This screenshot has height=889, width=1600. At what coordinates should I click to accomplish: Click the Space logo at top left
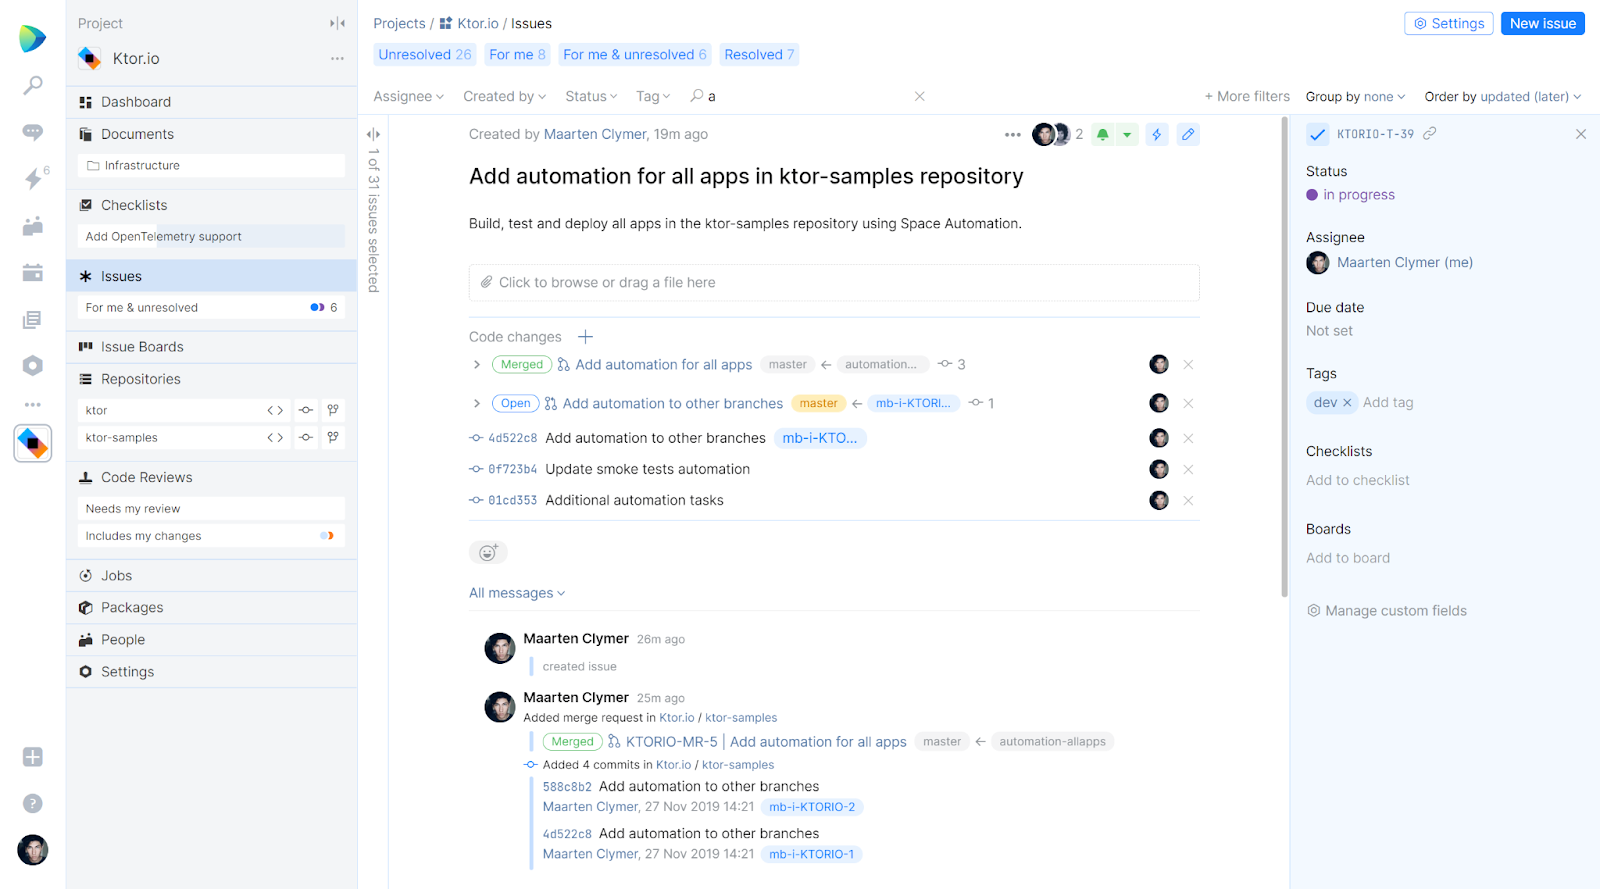tap(32, 38)
